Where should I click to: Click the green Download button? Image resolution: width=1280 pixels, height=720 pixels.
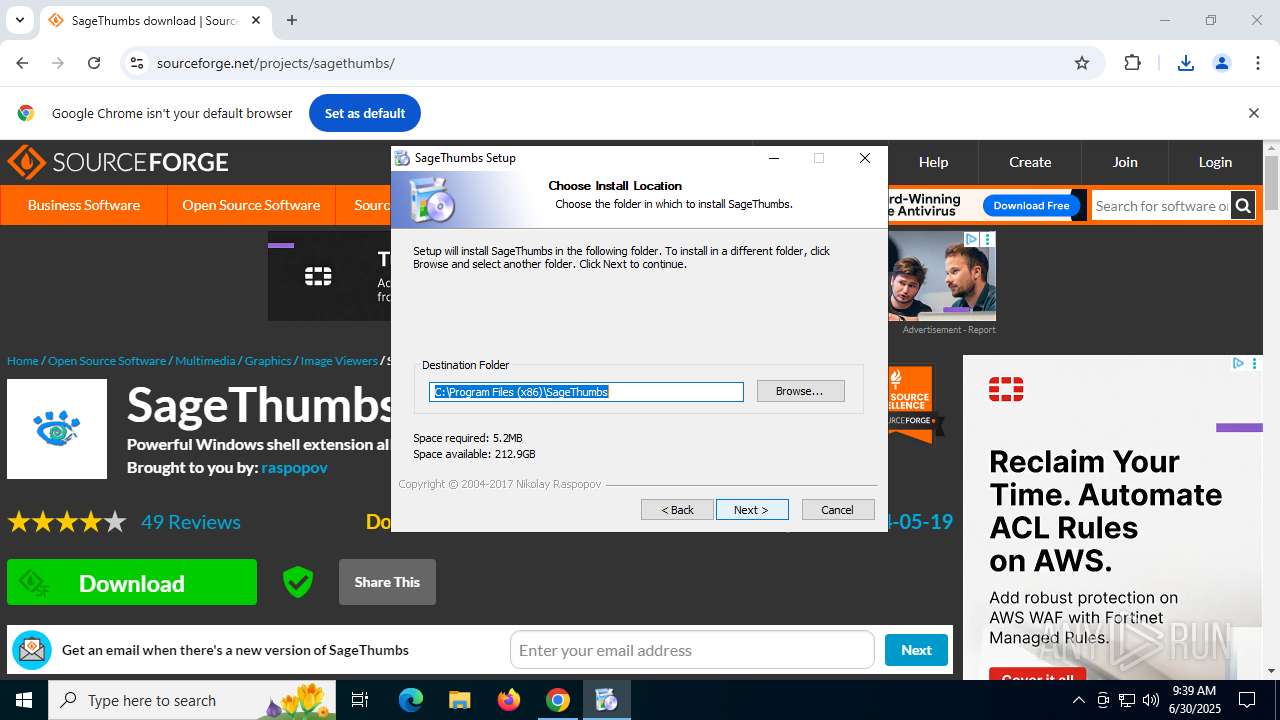coord(132,583)
